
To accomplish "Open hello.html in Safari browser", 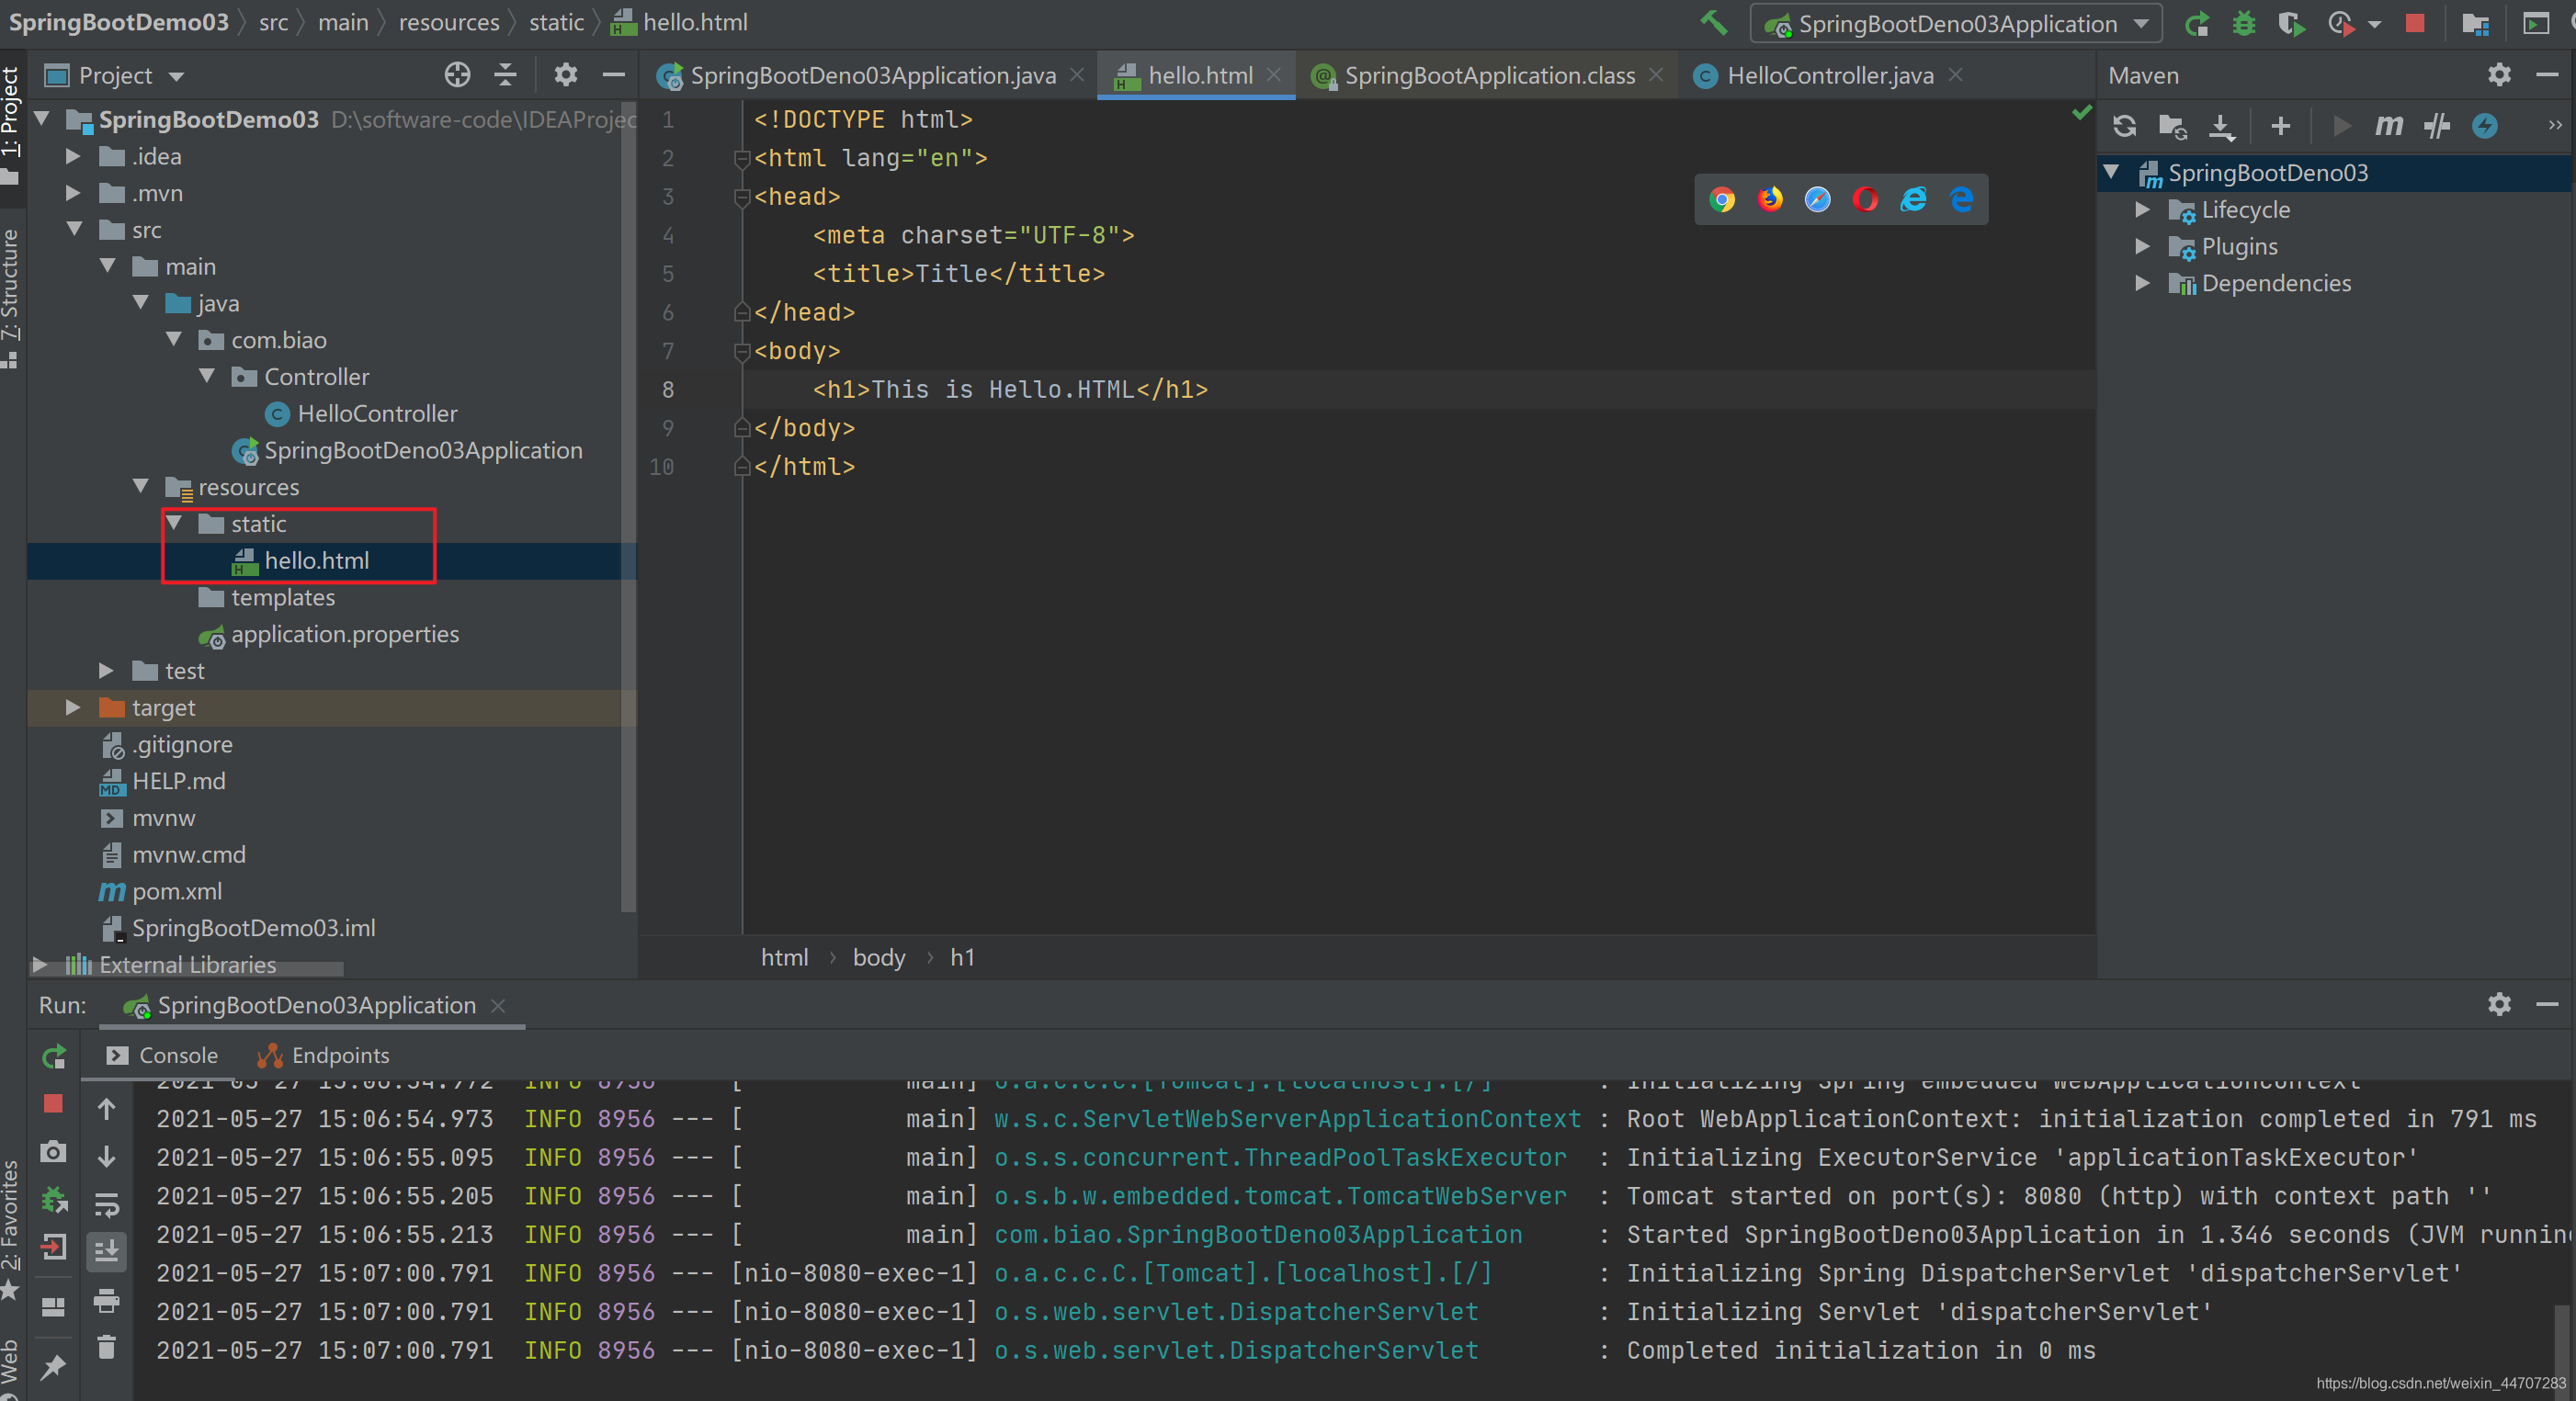I will (x=1818, y=199).
